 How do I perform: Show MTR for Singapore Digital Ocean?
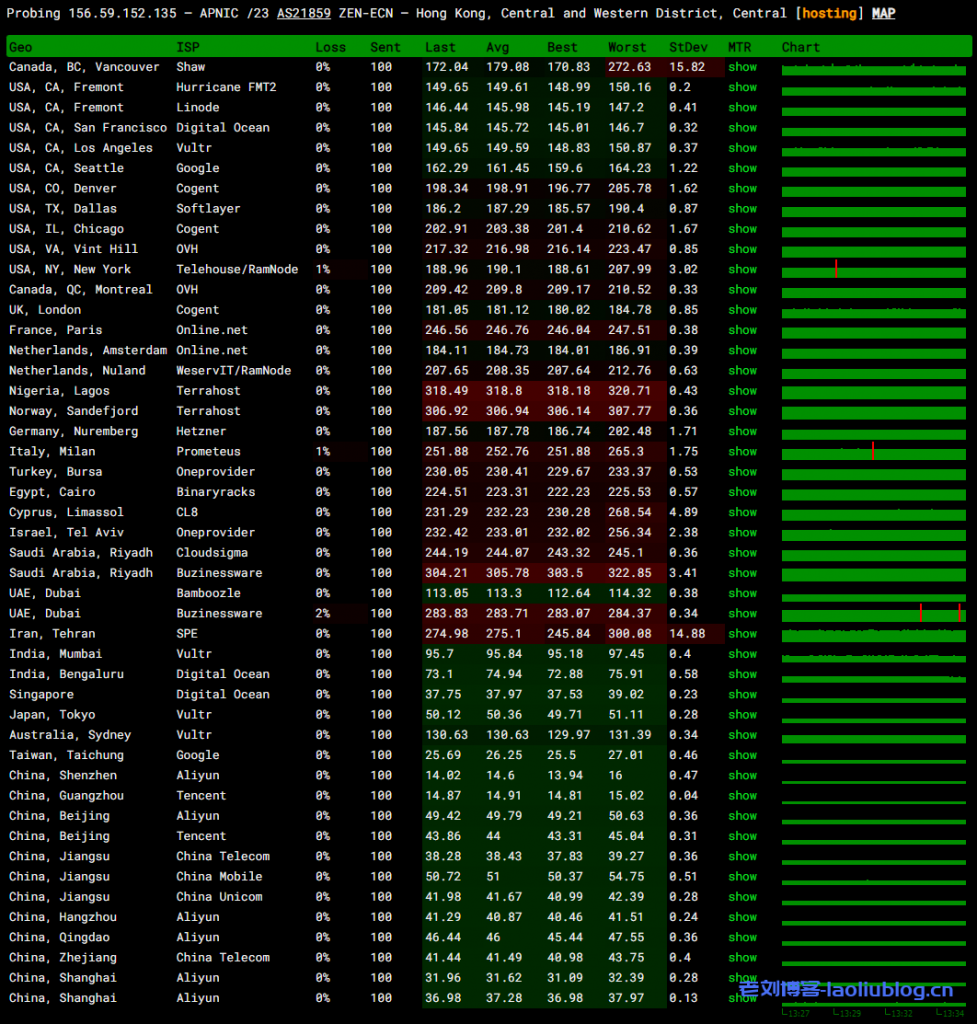[742, 694]
